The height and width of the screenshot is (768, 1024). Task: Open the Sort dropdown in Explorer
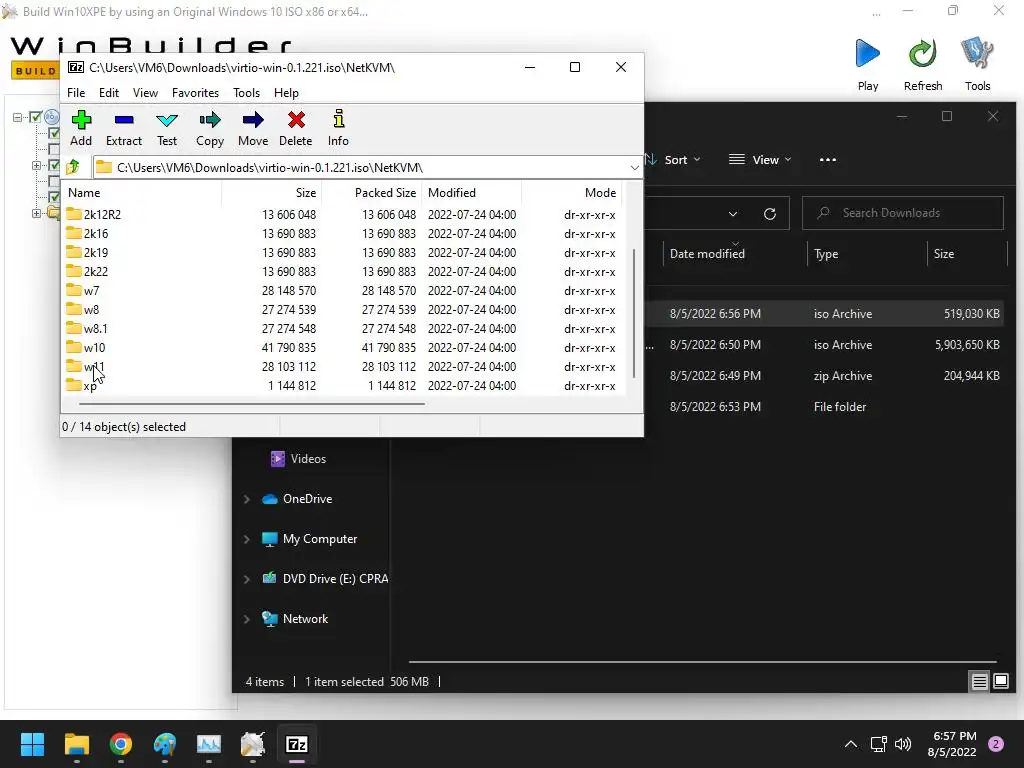tap(674, 159)
